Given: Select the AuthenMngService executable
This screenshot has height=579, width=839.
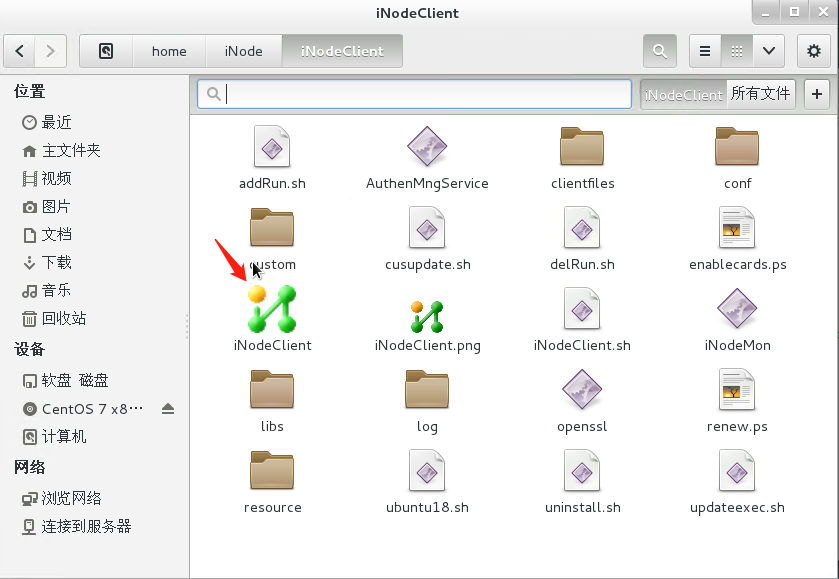Looking at the screenshot, I should [427, 147].
